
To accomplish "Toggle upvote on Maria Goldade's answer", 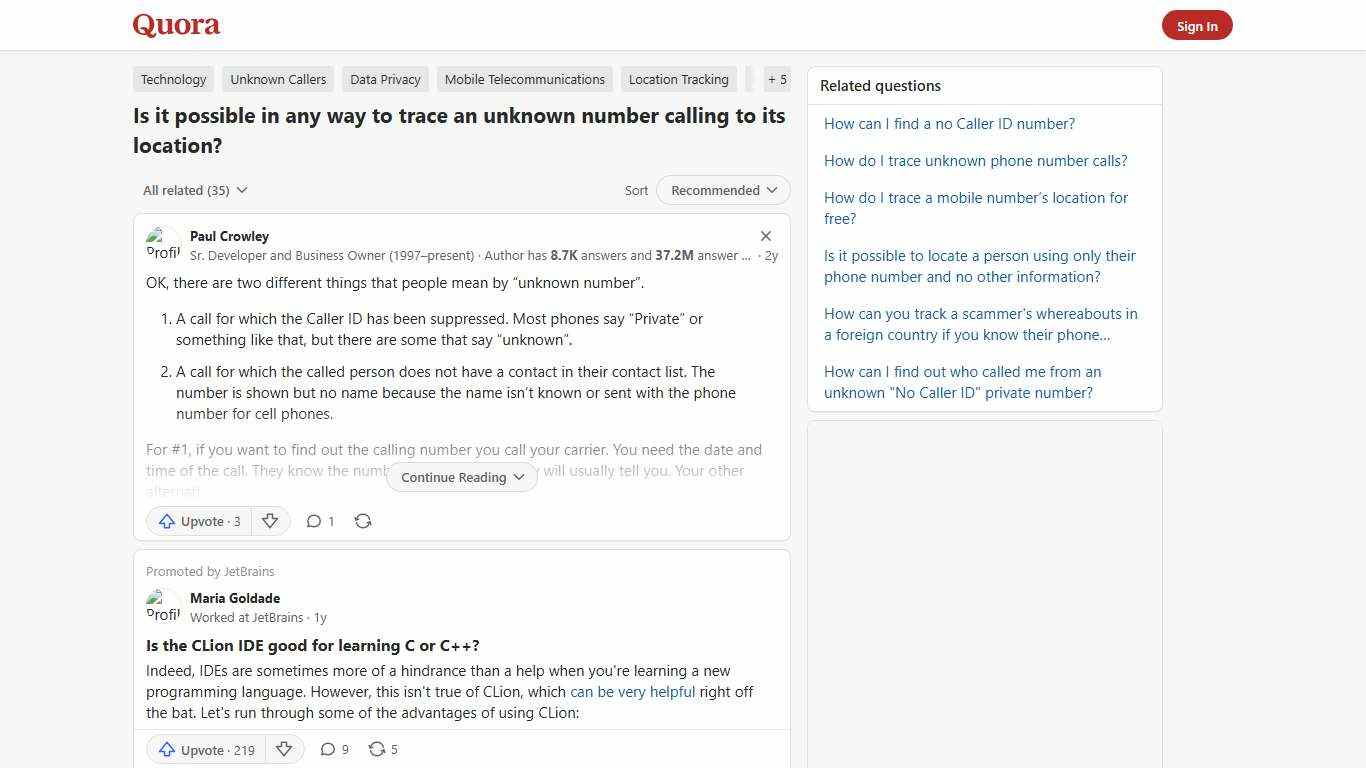I will (205, 749).
